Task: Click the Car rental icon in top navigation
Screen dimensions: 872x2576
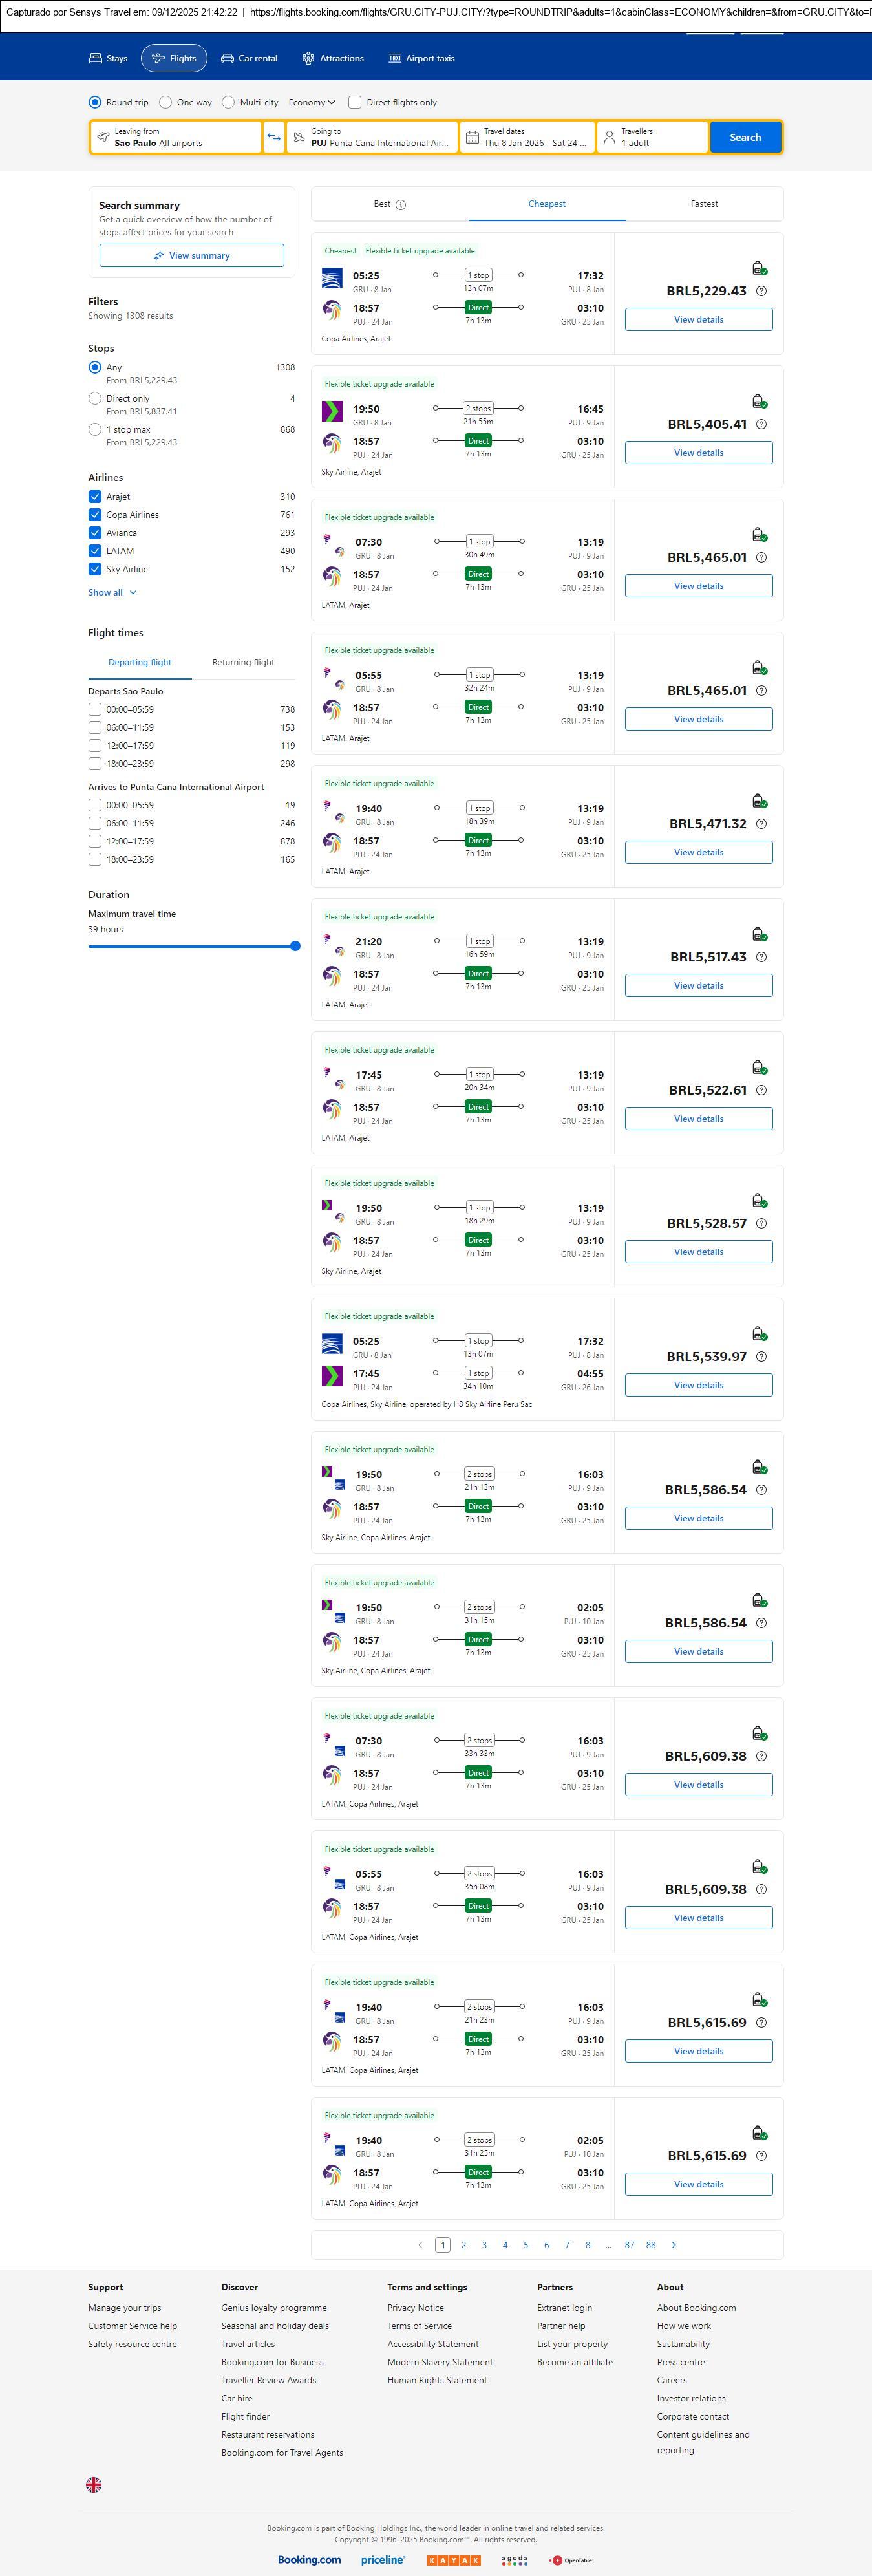Action: coord(227,59)
